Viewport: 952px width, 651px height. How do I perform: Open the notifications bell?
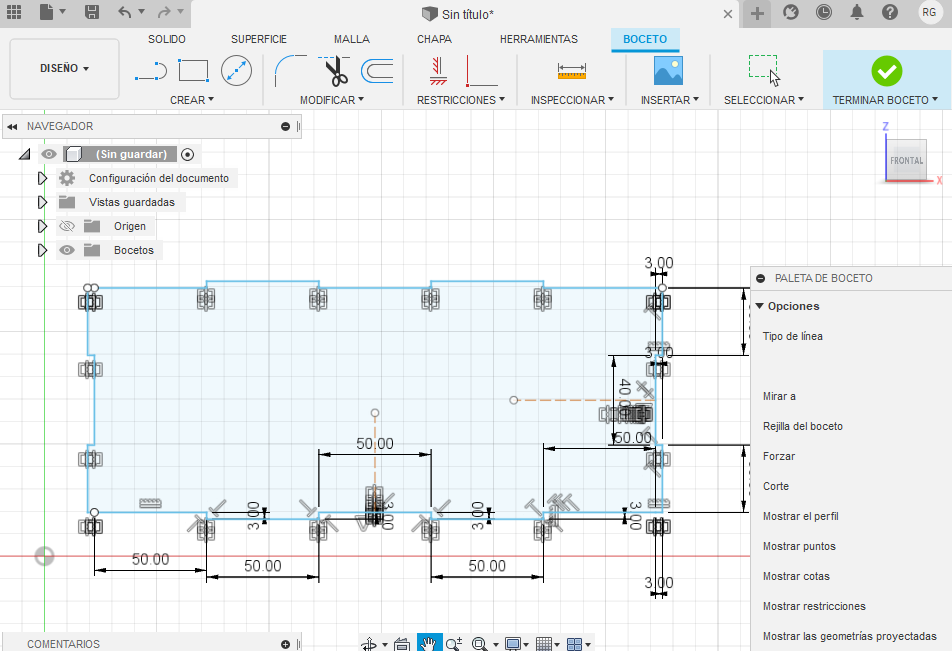tap(857, 12)
